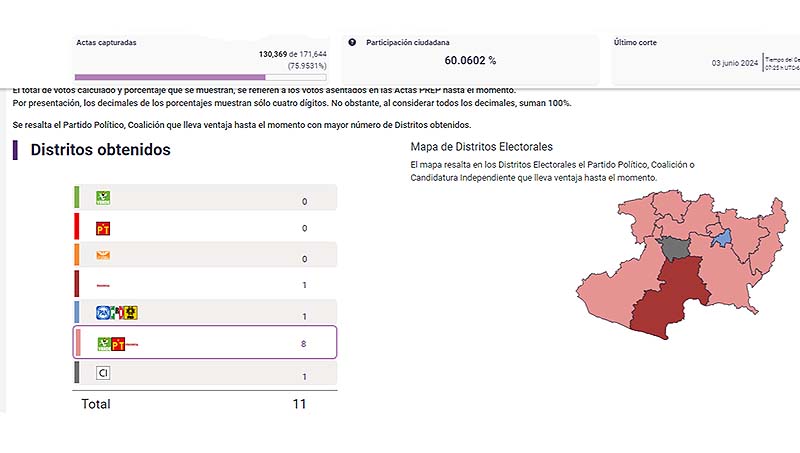Click the PT party logo
Viewport: 800px width, 453px height.
(102, 228)
